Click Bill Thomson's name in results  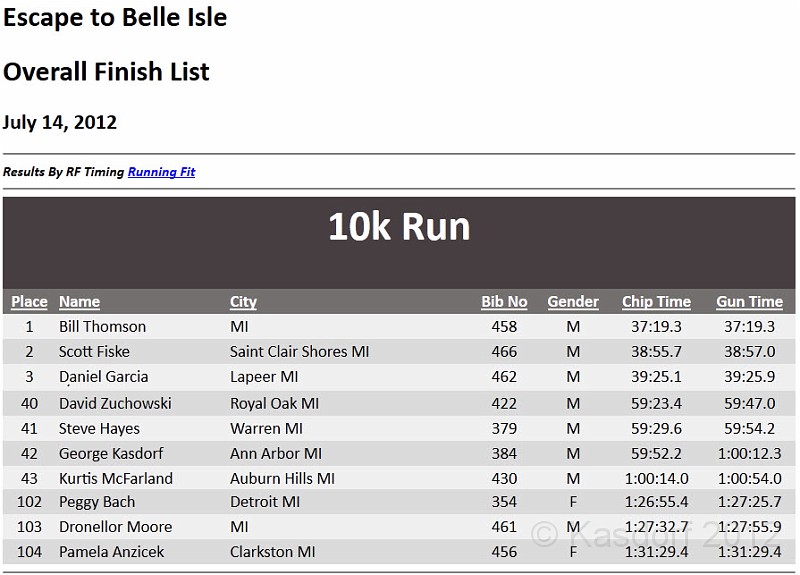coord(102,327)
